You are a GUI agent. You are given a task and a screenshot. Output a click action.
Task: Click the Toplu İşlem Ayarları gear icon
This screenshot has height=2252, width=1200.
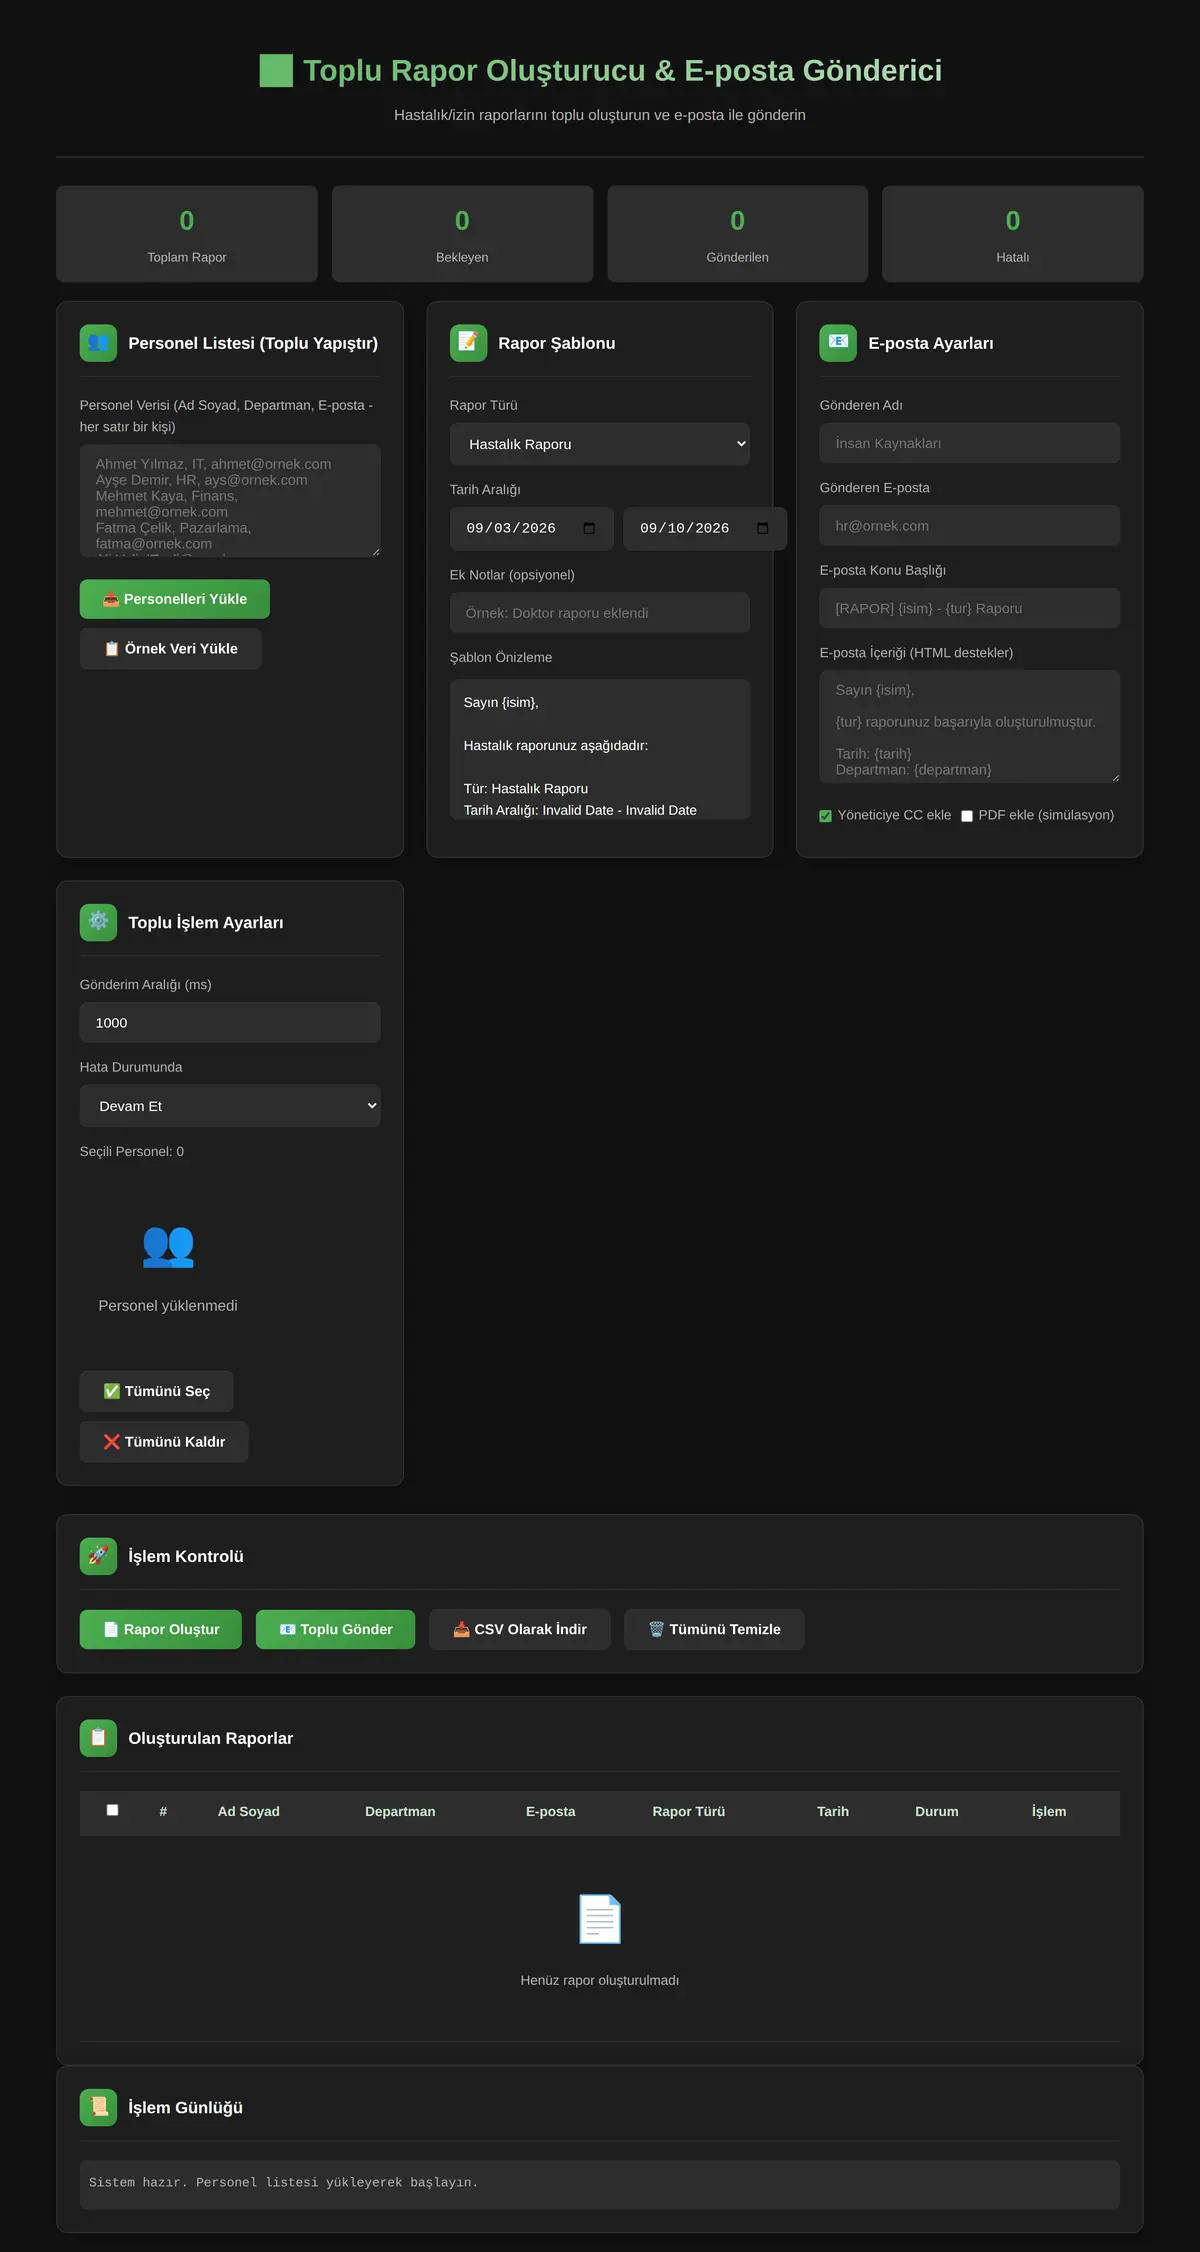[x=98, y=922]
